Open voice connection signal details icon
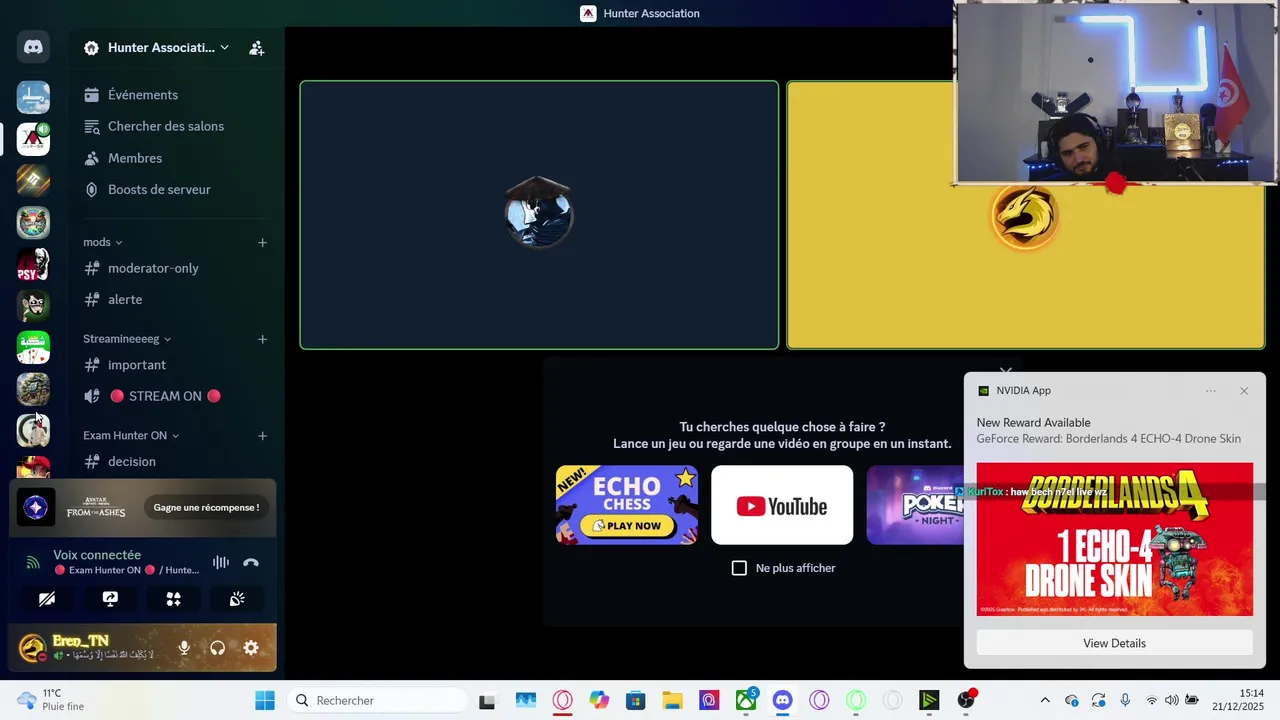 [33, 562]
